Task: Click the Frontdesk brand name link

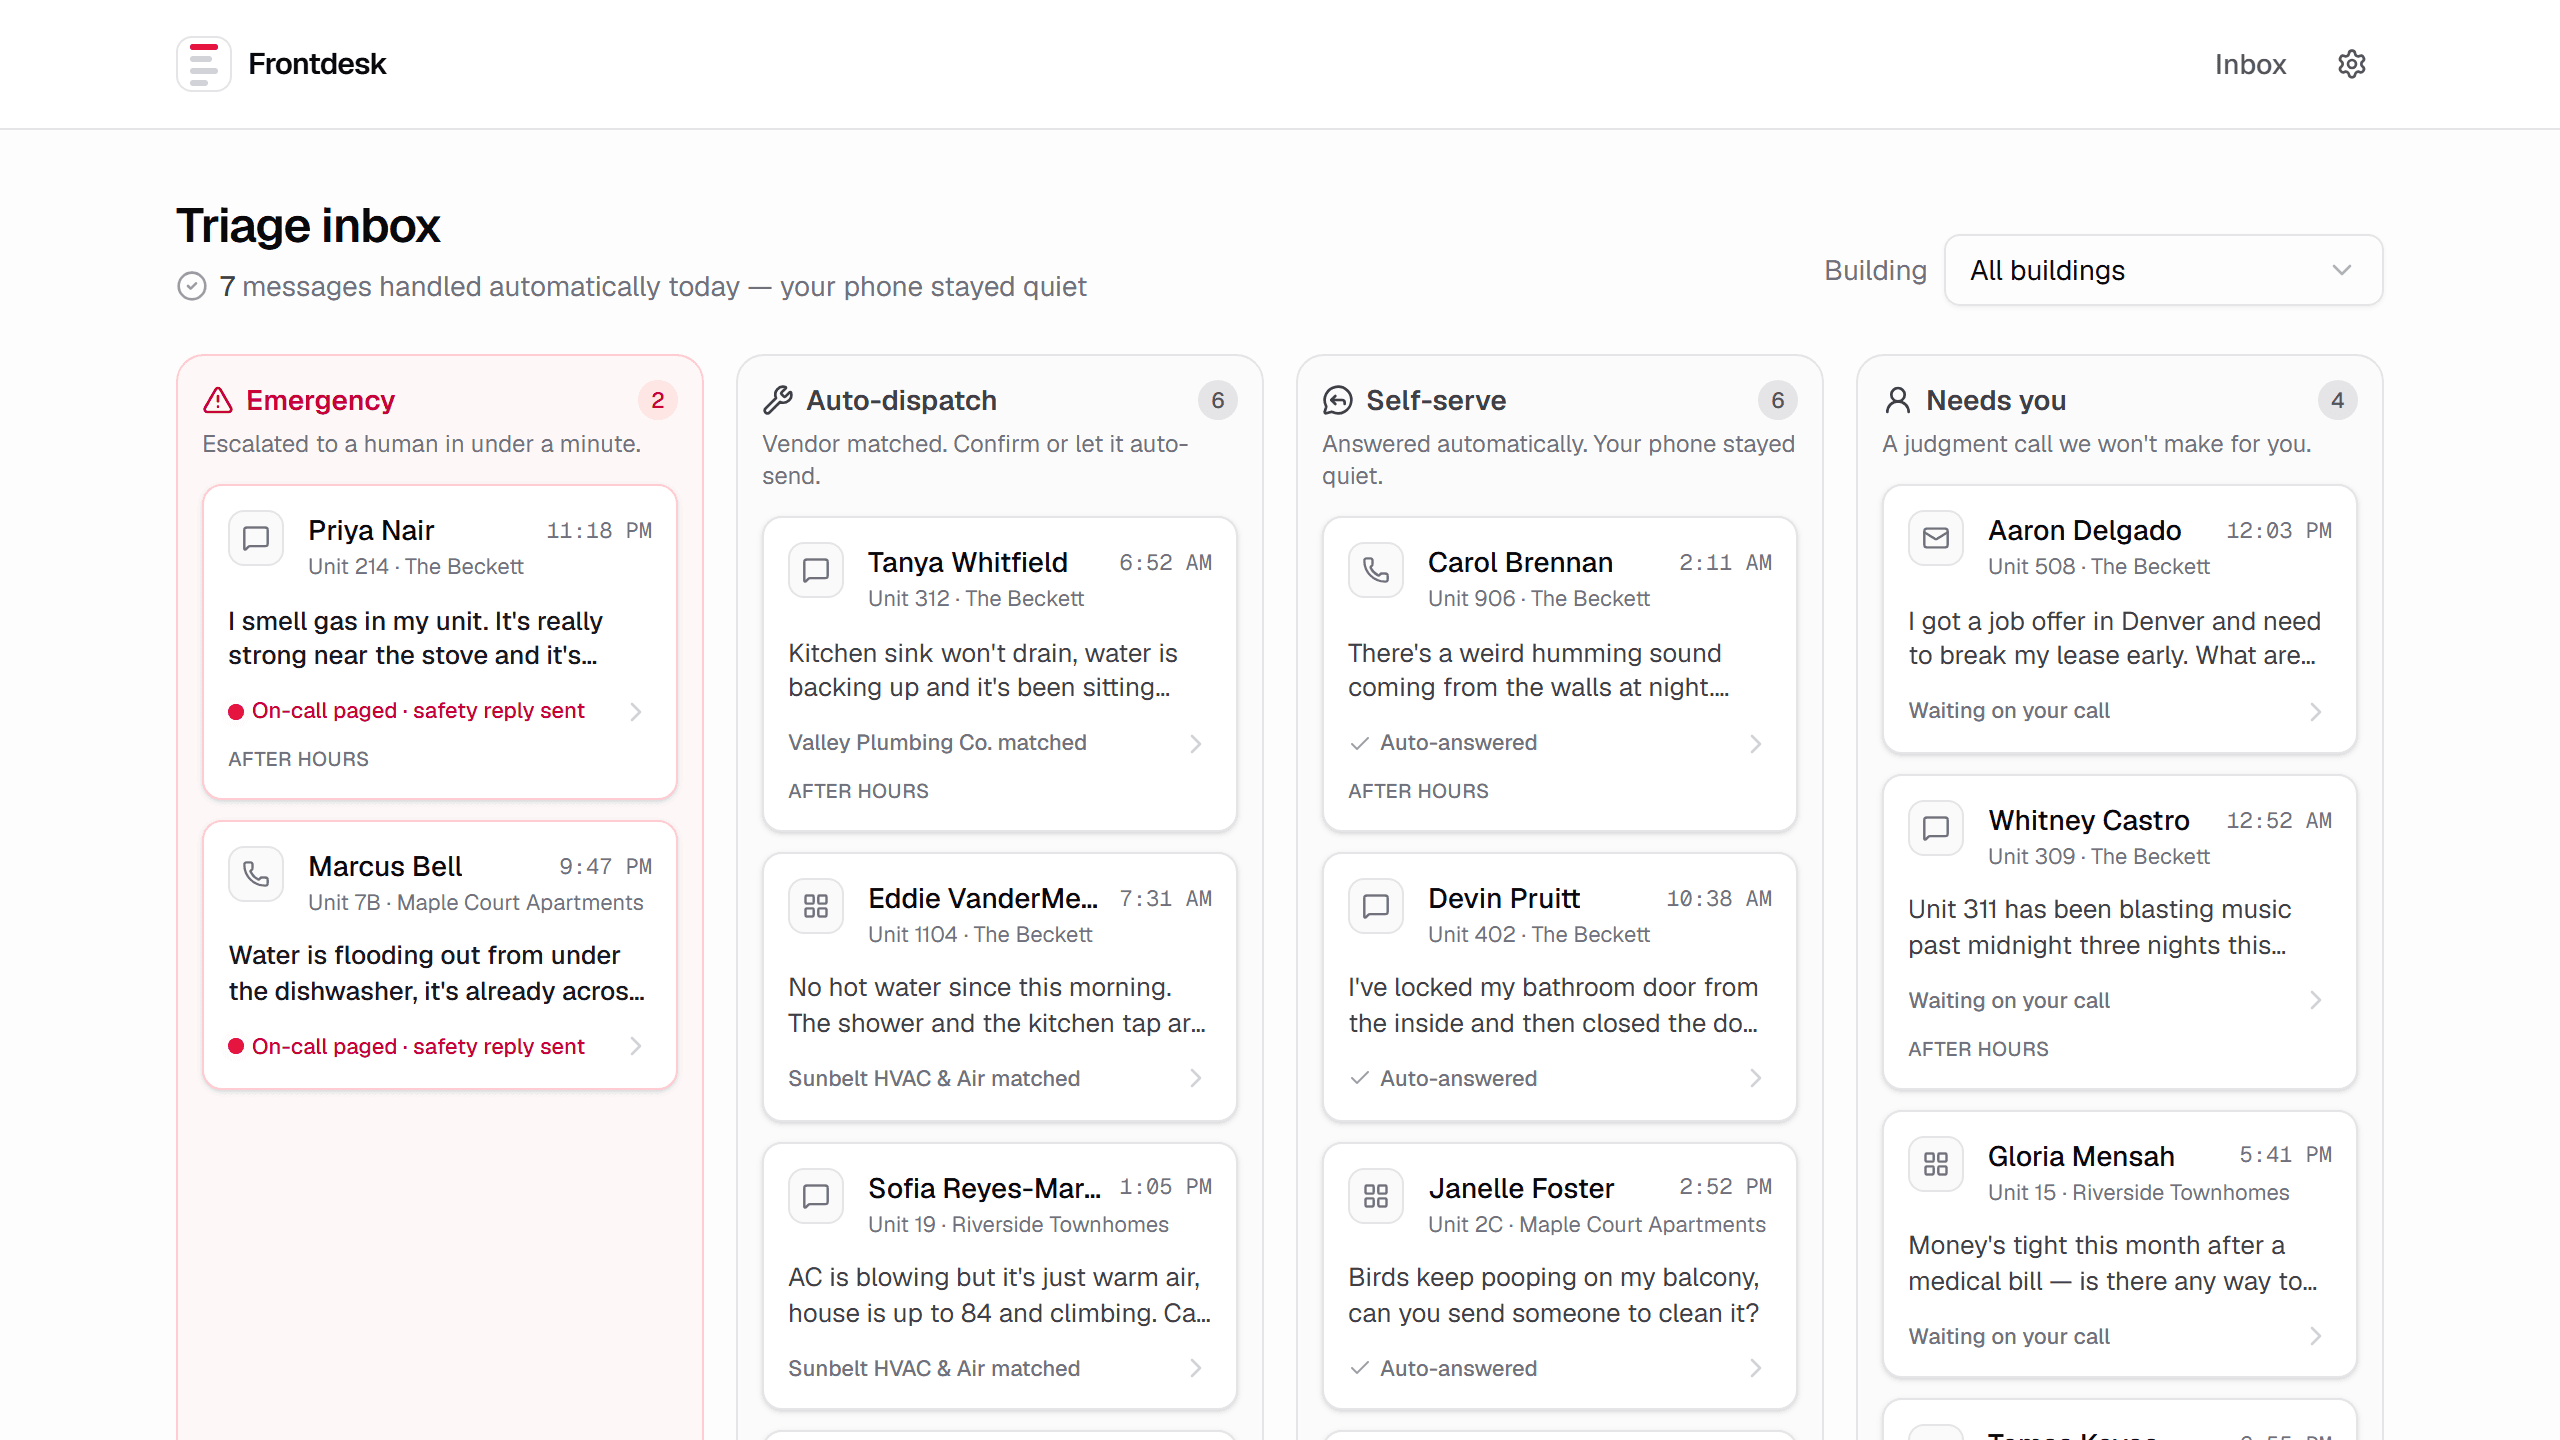Action: click(x=317, y=64)
